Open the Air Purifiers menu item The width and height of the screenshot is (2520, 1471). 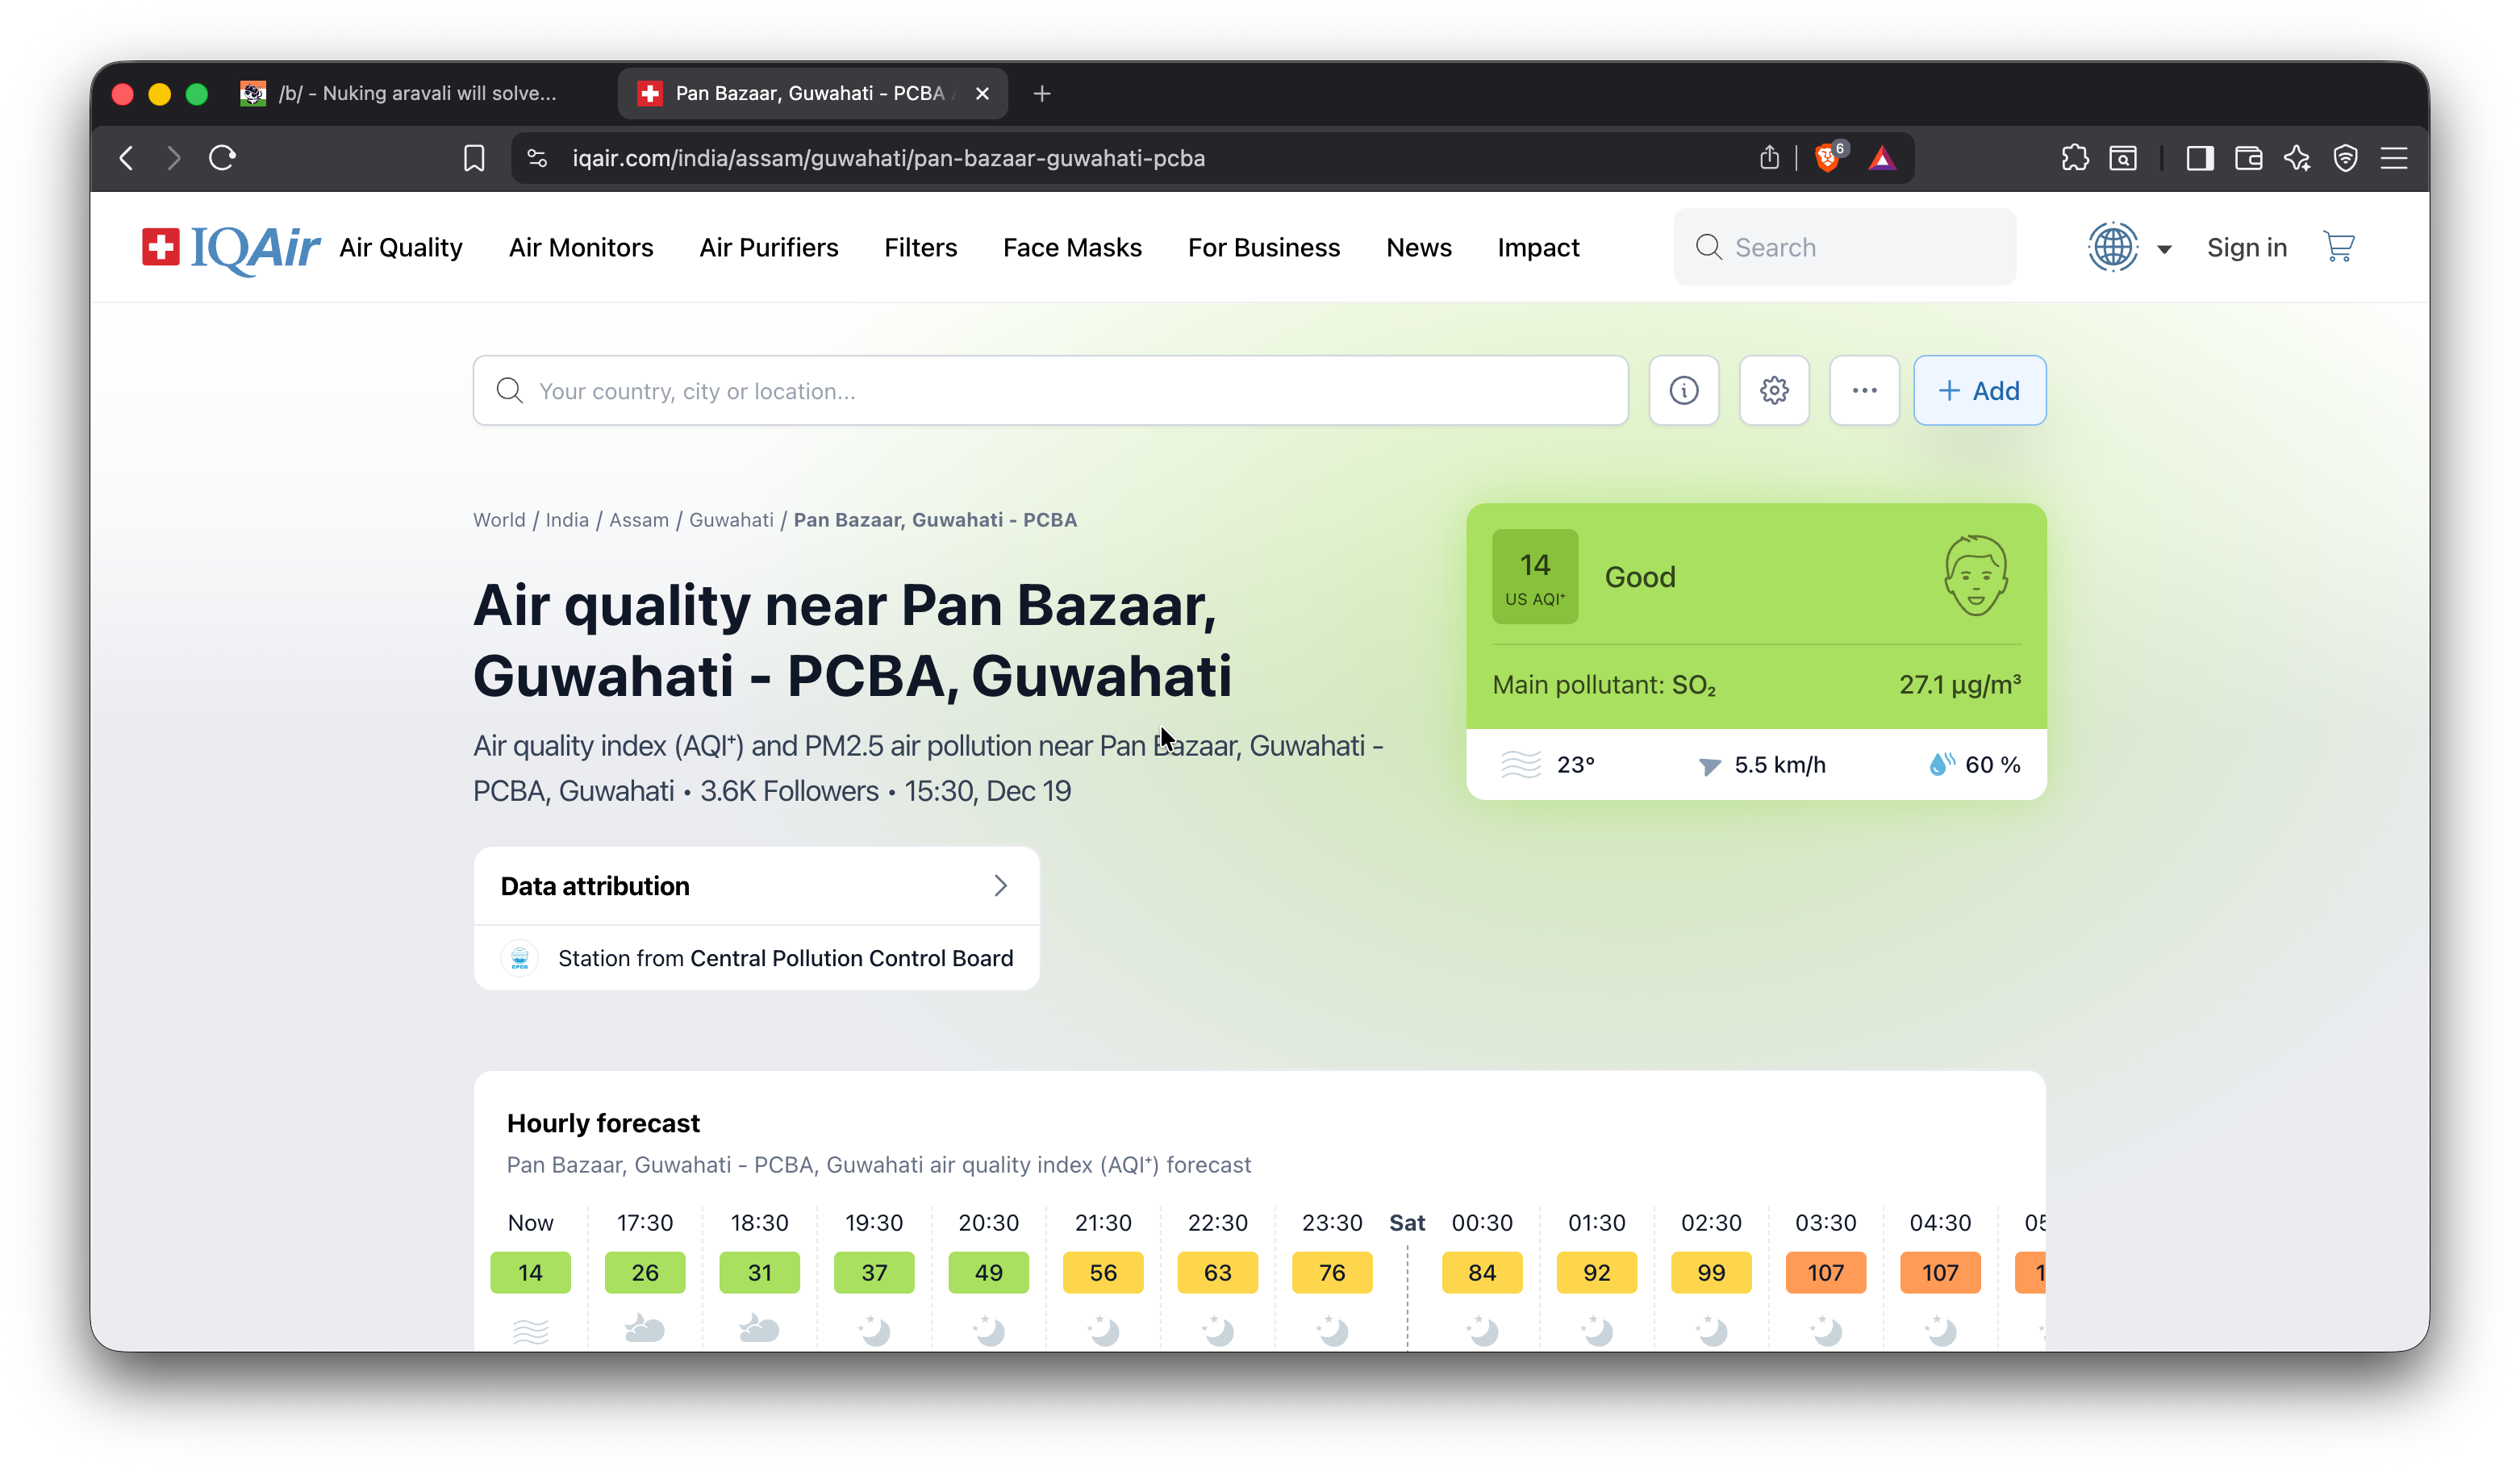click(x=768, y=247)
